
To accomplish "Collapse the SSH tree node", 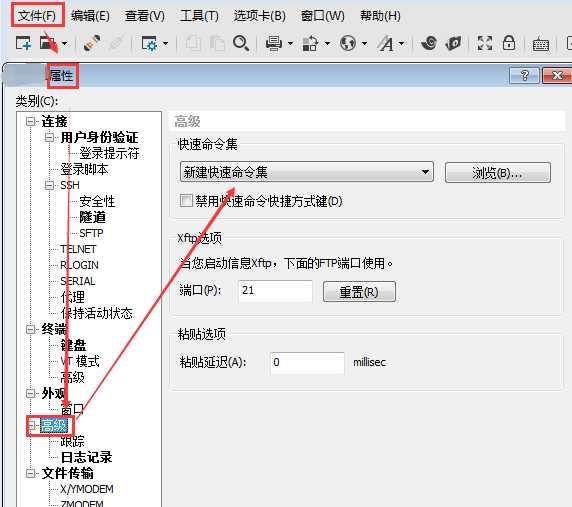I will tap(49, 185).
